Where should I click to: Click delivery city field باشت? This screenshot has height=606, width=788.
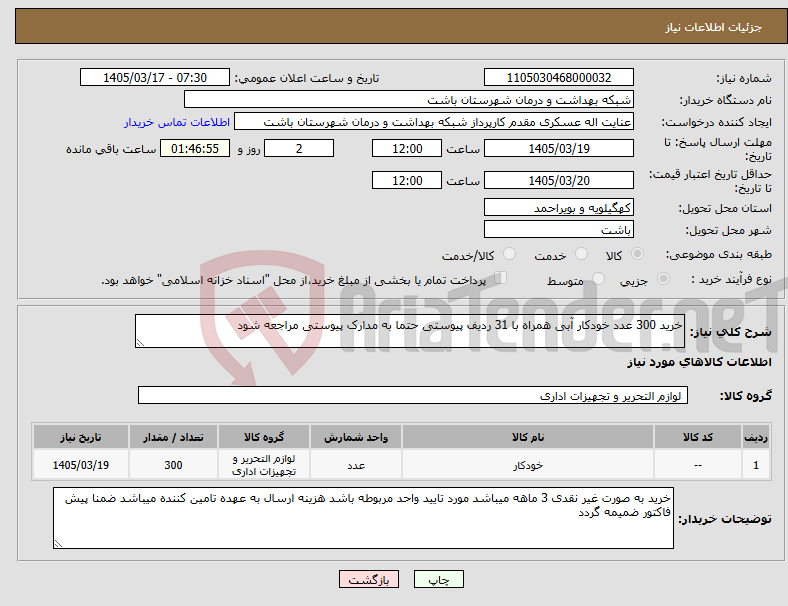tap(558, 229)
